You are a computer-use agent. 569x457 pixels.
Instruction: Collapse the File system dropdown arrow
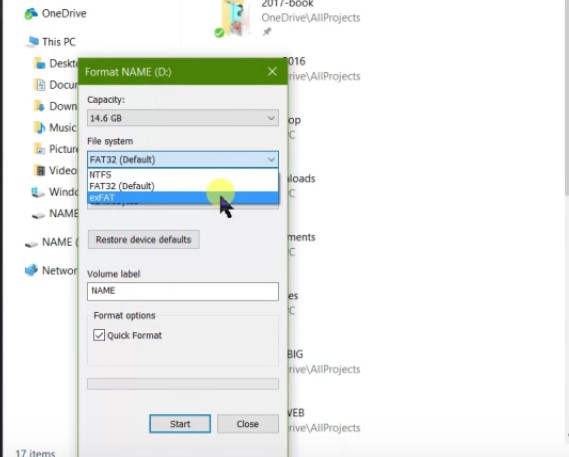(x=271, y=160)
